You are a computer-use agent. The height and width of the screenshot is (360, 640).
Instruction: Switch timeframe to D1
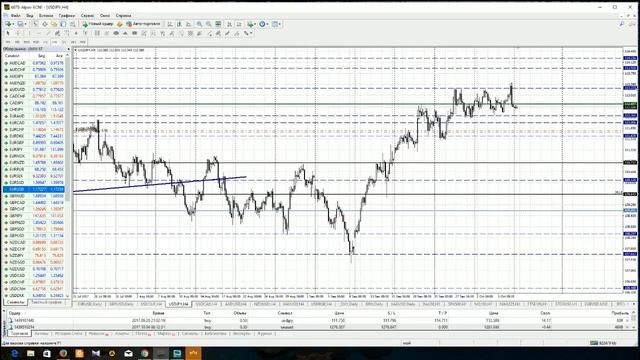[64, 42]
